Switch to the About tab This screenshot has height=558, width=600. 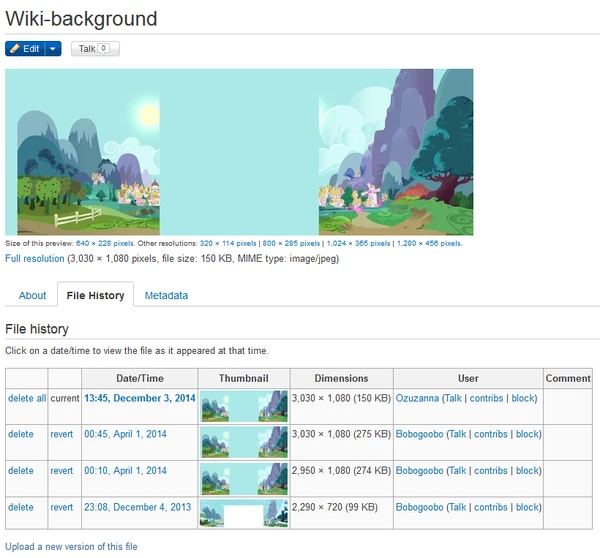pos(33,295)
